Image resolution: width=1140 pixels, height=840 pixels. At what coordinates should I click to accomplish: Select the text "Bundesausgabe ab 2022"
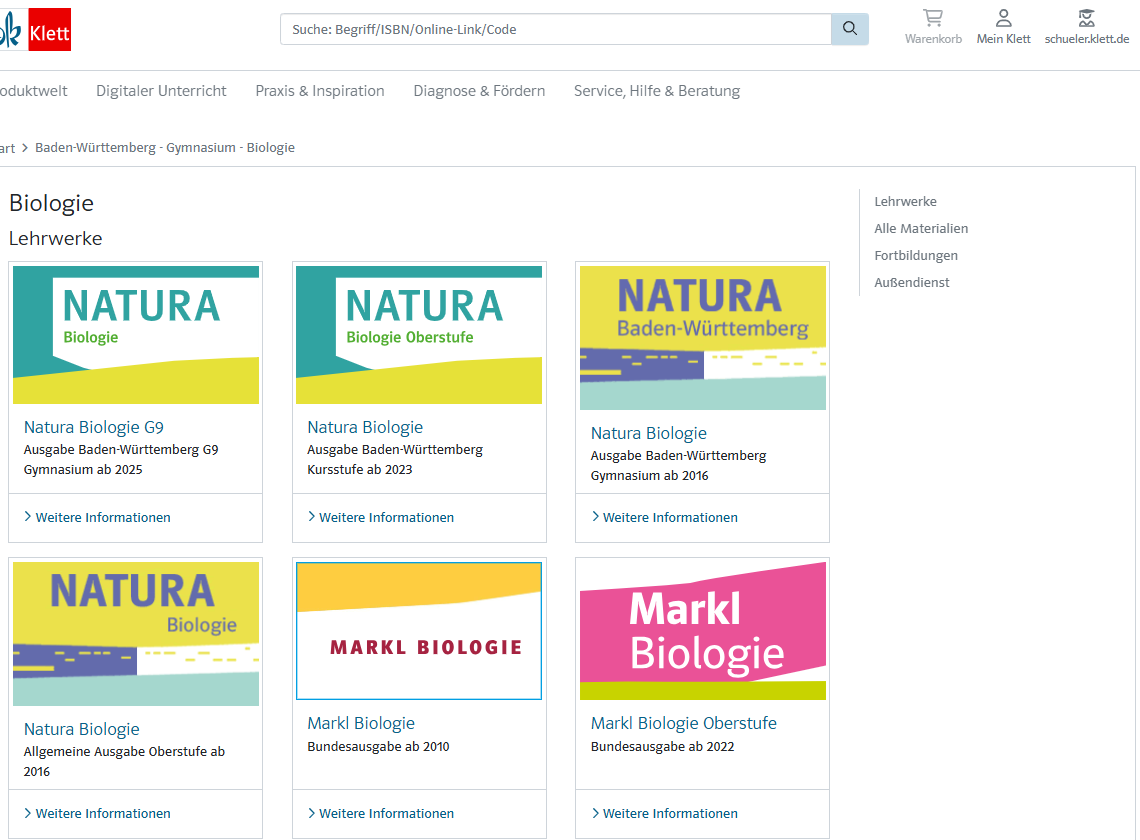(662, 746)
